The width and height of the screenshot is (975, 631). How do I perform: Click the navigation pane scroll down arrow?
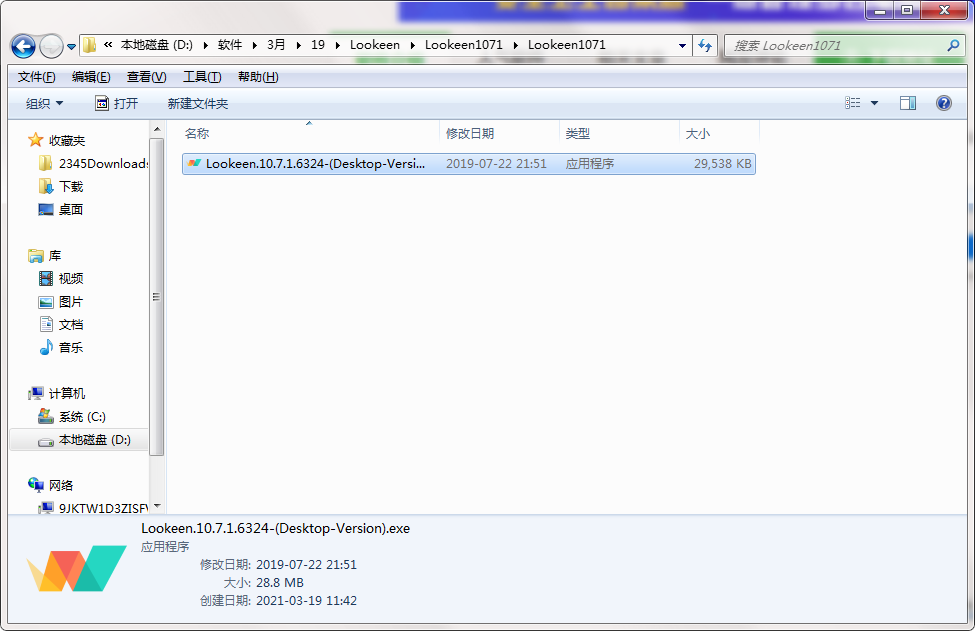click(157, 506)
